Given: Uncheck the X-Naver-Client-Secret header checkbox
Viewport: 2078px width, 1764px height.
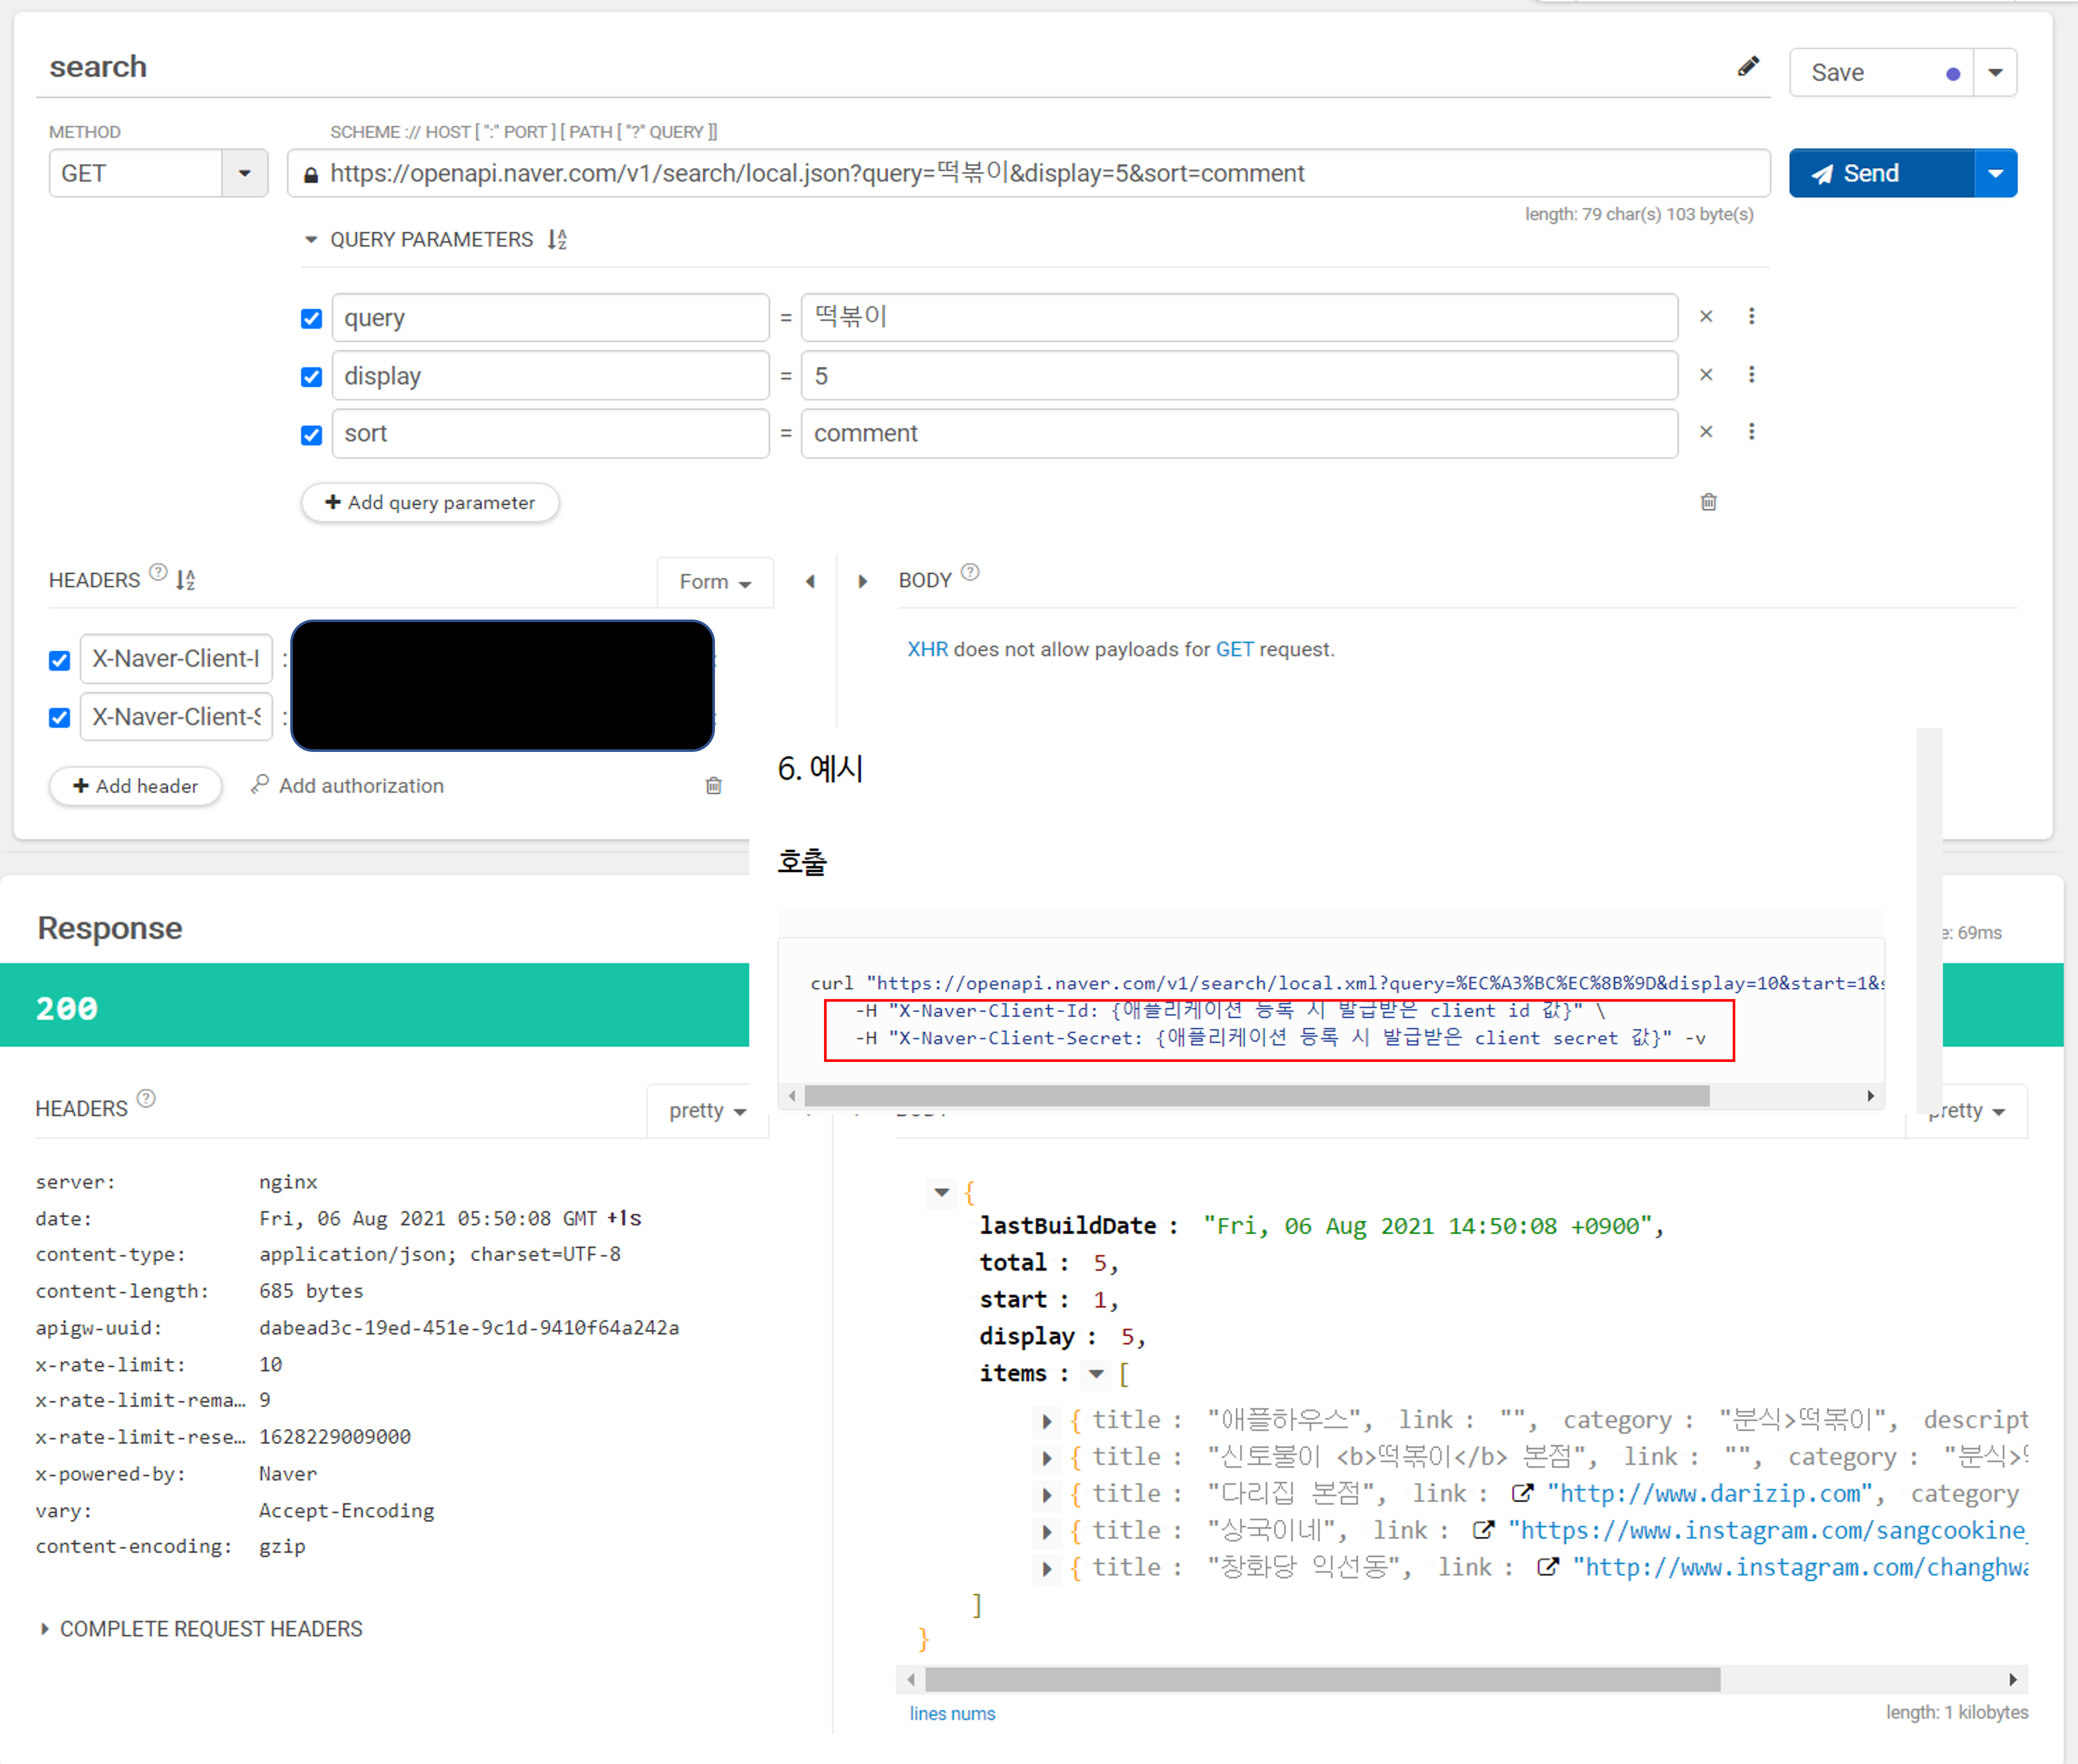Looking at the screenshot, I should coord(60,718).
